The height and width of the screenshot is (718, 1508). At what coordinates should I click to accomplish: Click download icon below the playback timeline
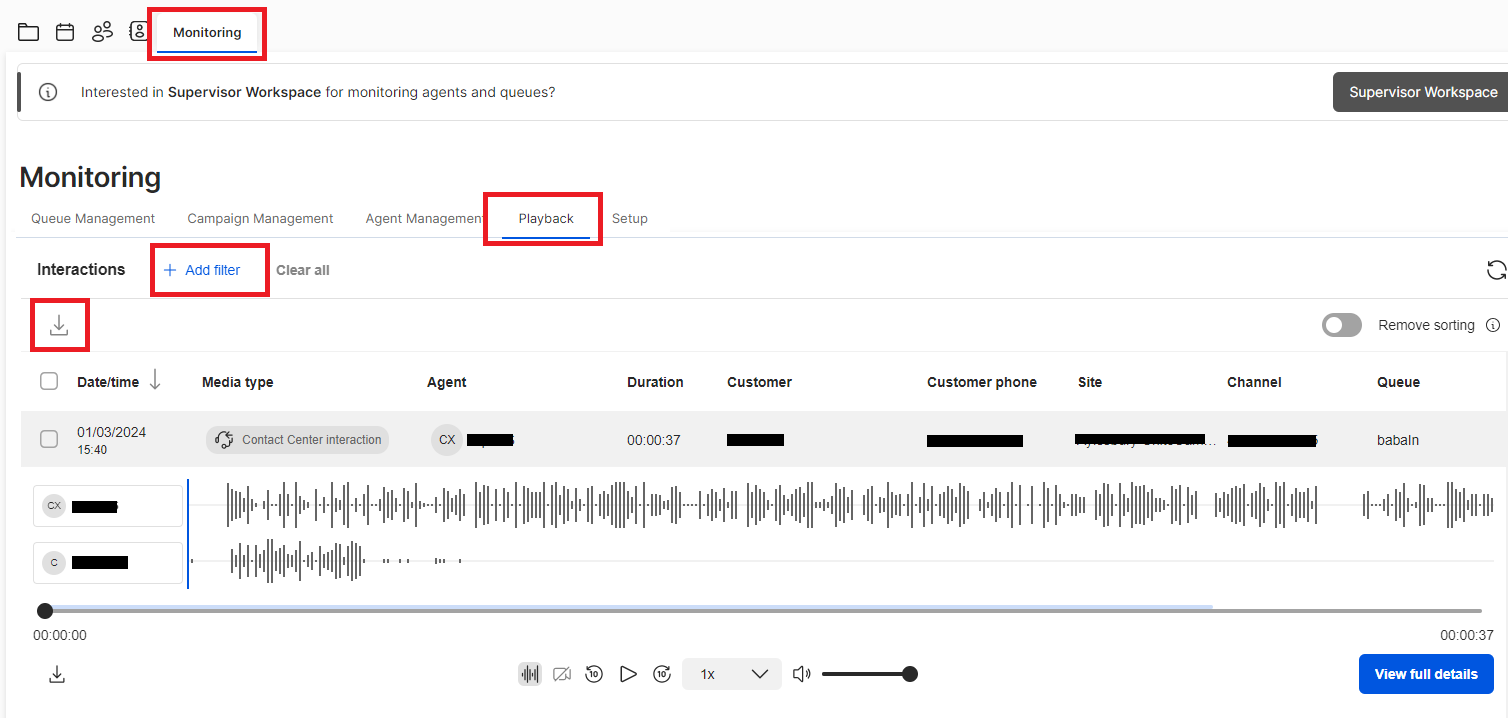pyautogui.click(x=57, y=675)
